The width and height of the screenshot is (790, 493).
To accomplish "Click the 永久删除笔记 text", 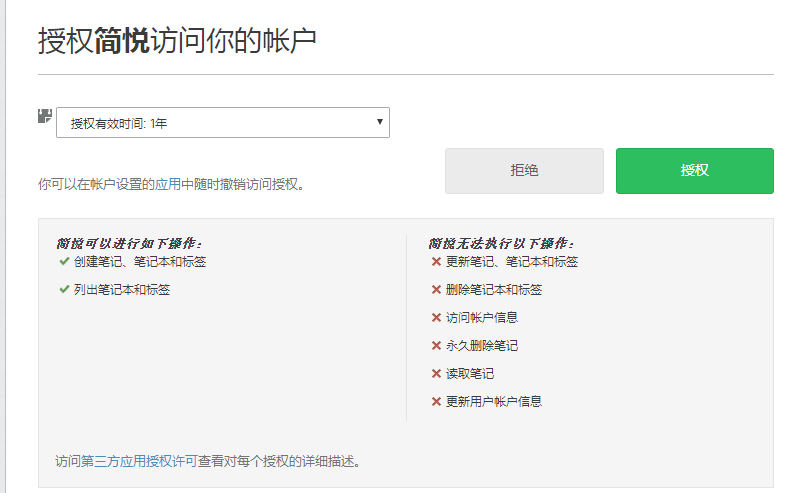I will click(482, 345).
